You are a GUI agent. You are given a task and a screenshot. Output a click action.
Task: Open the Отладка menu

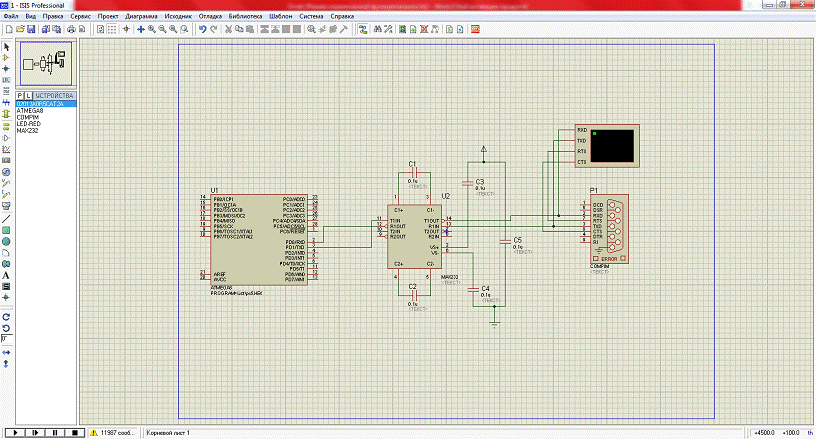[x=209, y=18]
